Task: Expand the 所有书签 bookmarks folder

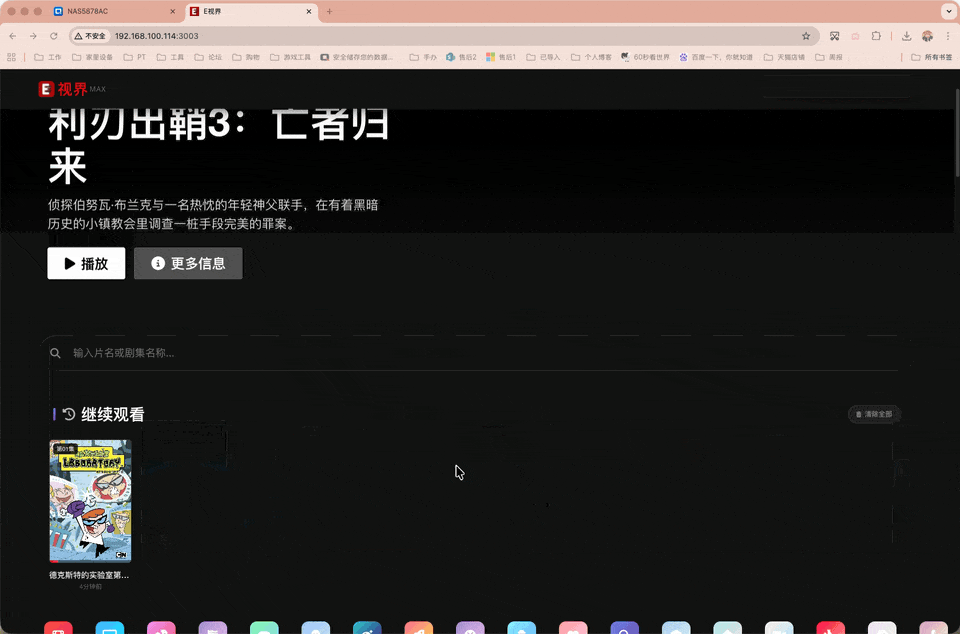Action: point(932,57)
